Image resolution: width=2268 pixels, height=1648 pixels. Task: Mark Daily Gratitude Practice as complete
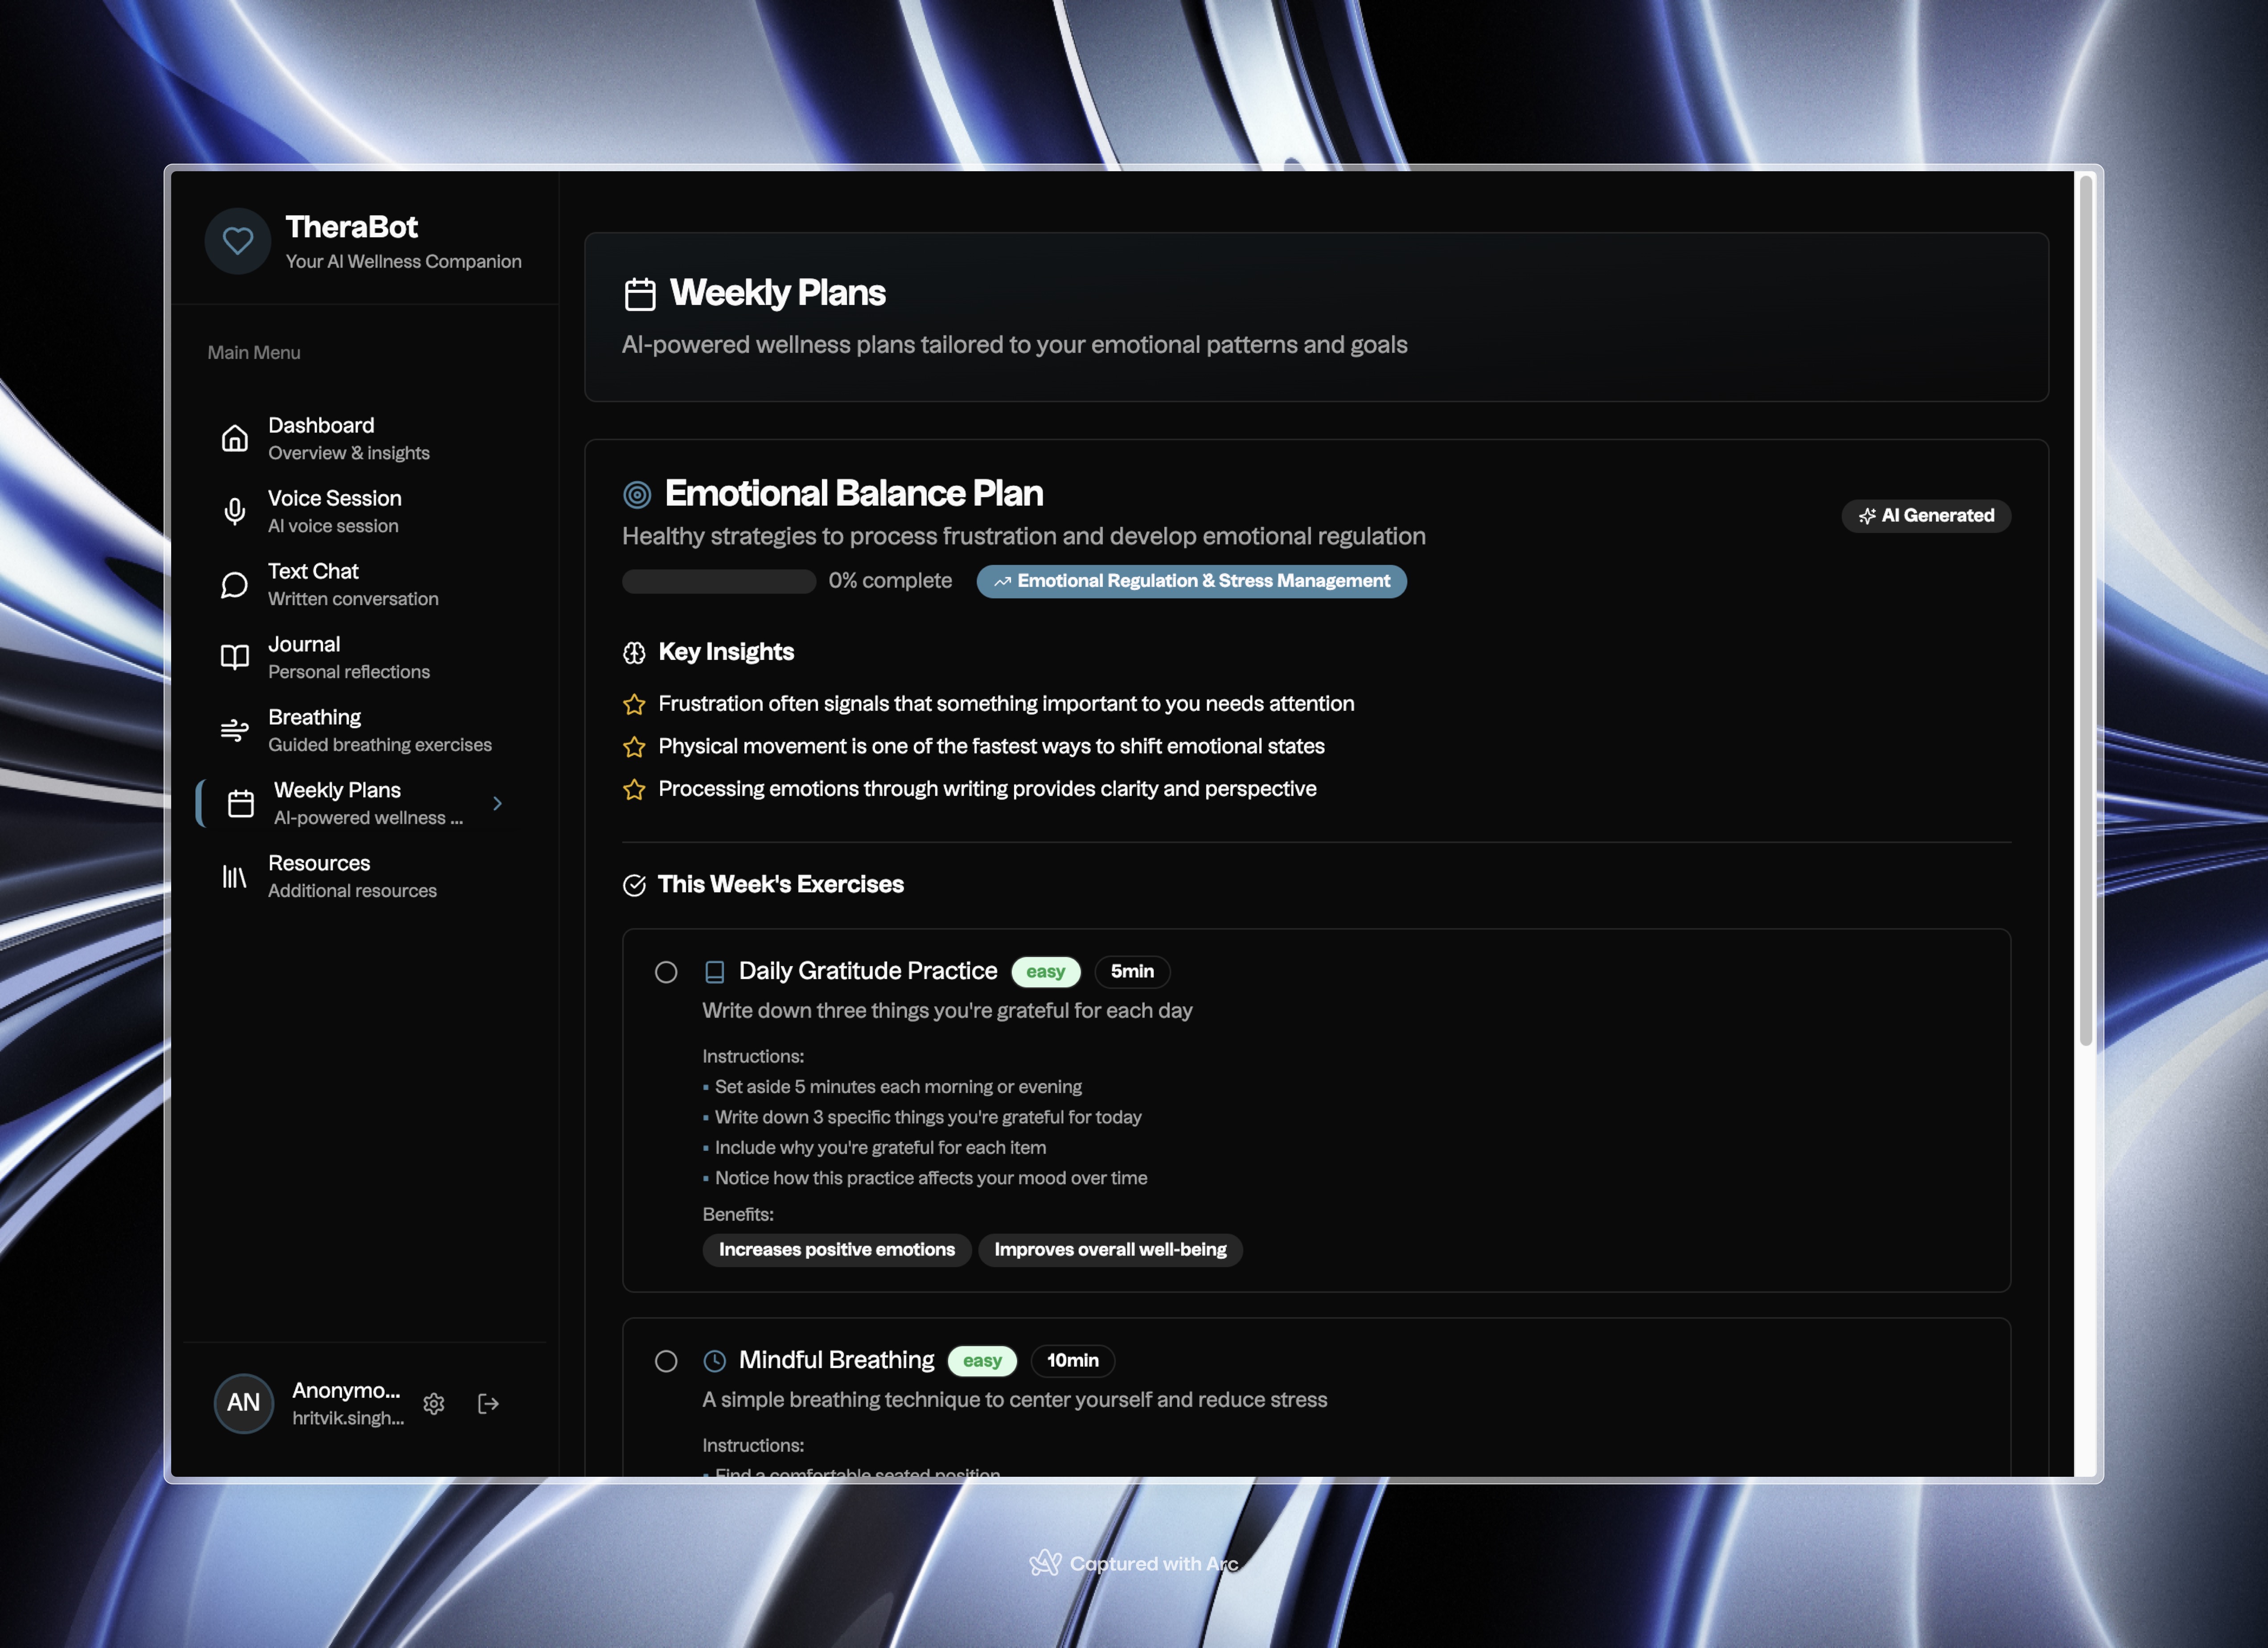coord(666,972)
